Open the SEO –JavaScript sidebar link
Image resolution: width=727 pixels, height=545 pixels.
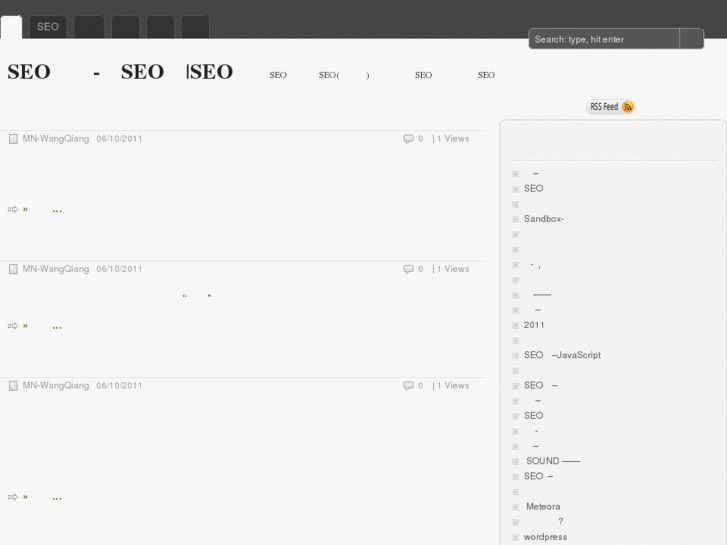pyautogui.click(x=562, y=355)
